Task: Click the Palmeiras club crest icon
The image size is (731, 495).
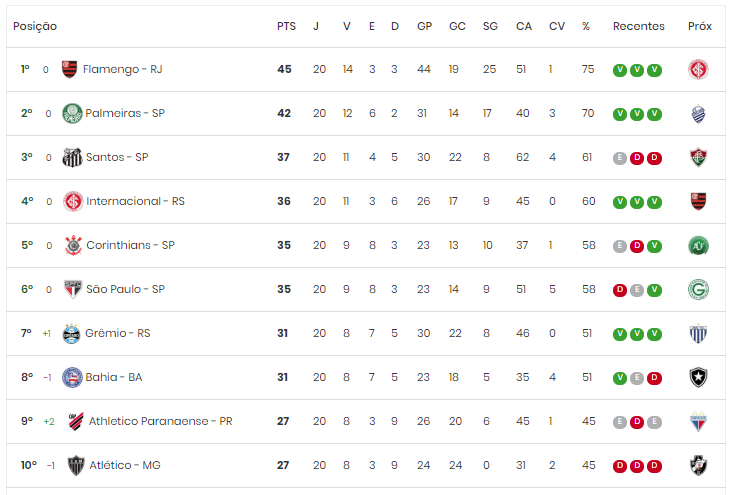Action: [72, 113]
